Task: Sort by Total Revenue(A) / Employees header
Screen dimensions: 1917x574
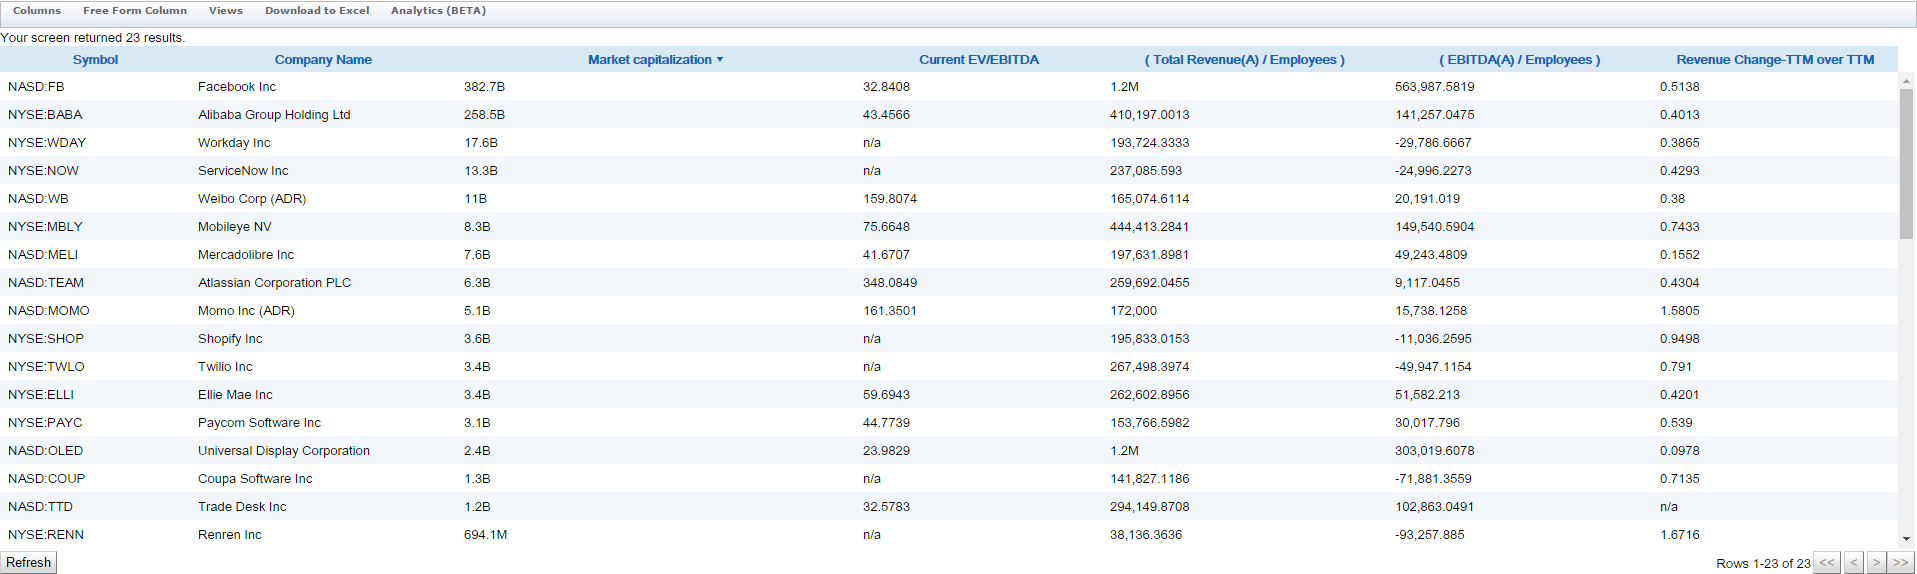Action: pyautogui.click(x=1245, y=60)
